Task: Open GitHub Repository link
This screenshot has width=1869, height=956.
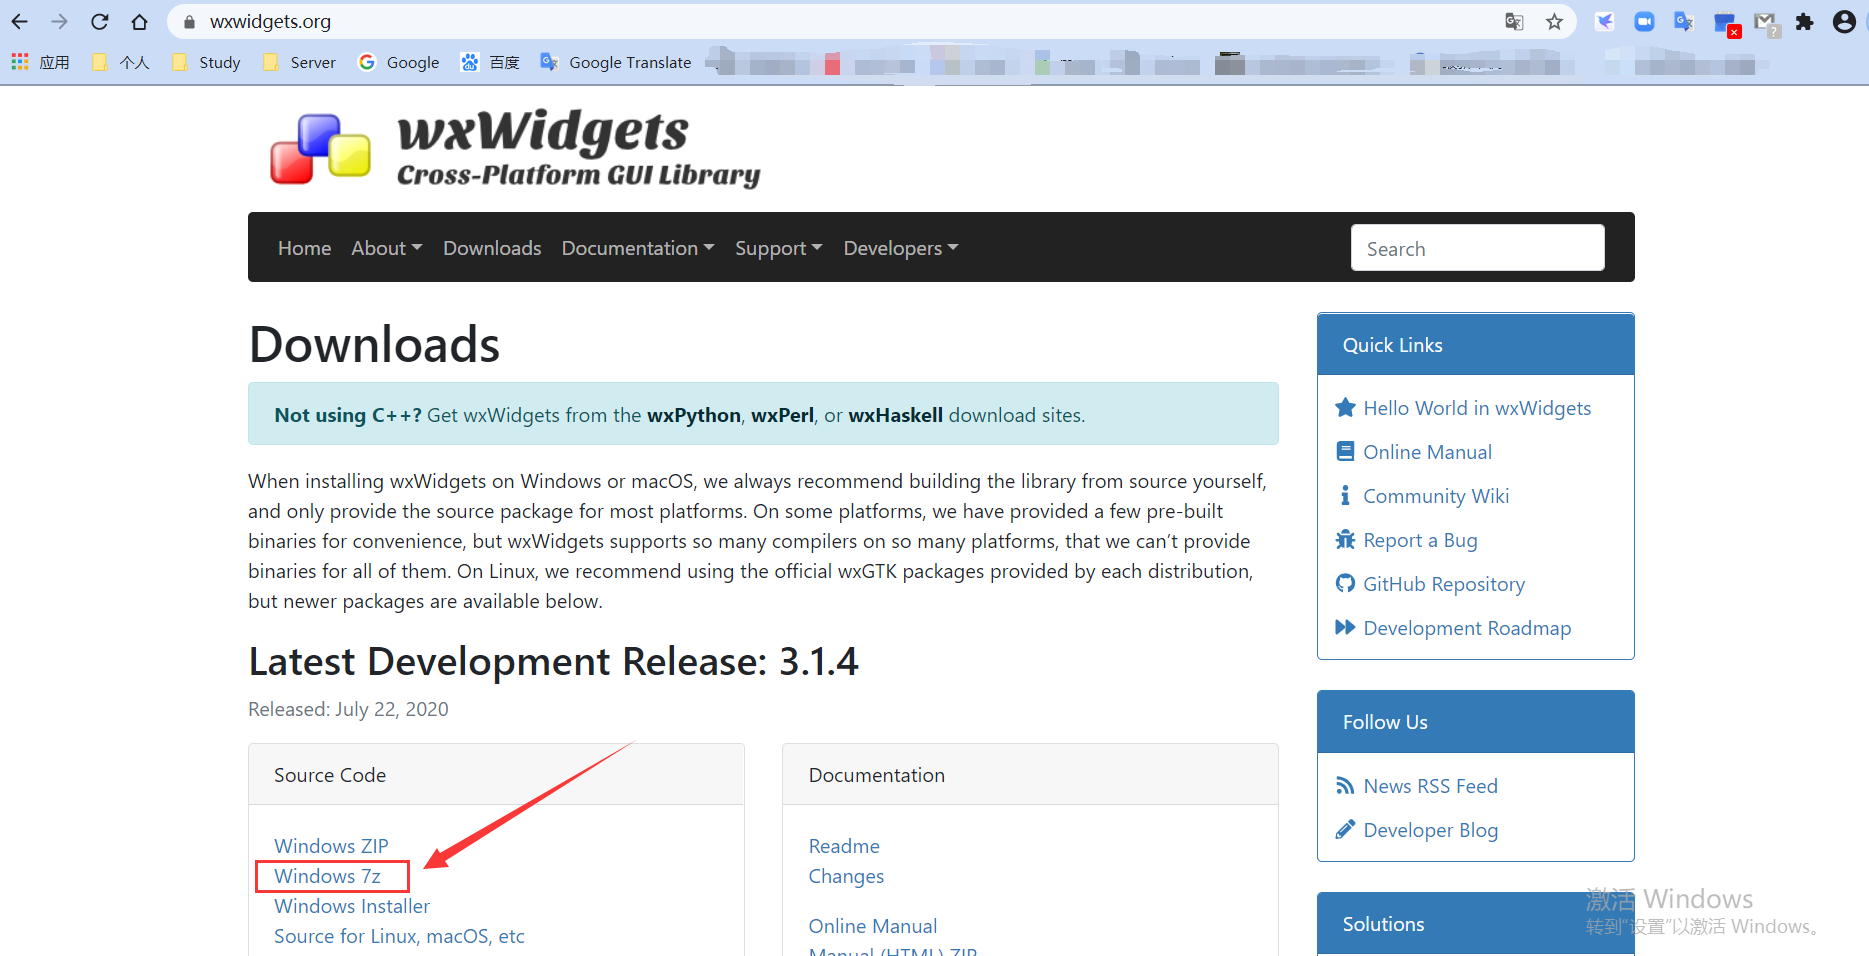Action: 1444,584
